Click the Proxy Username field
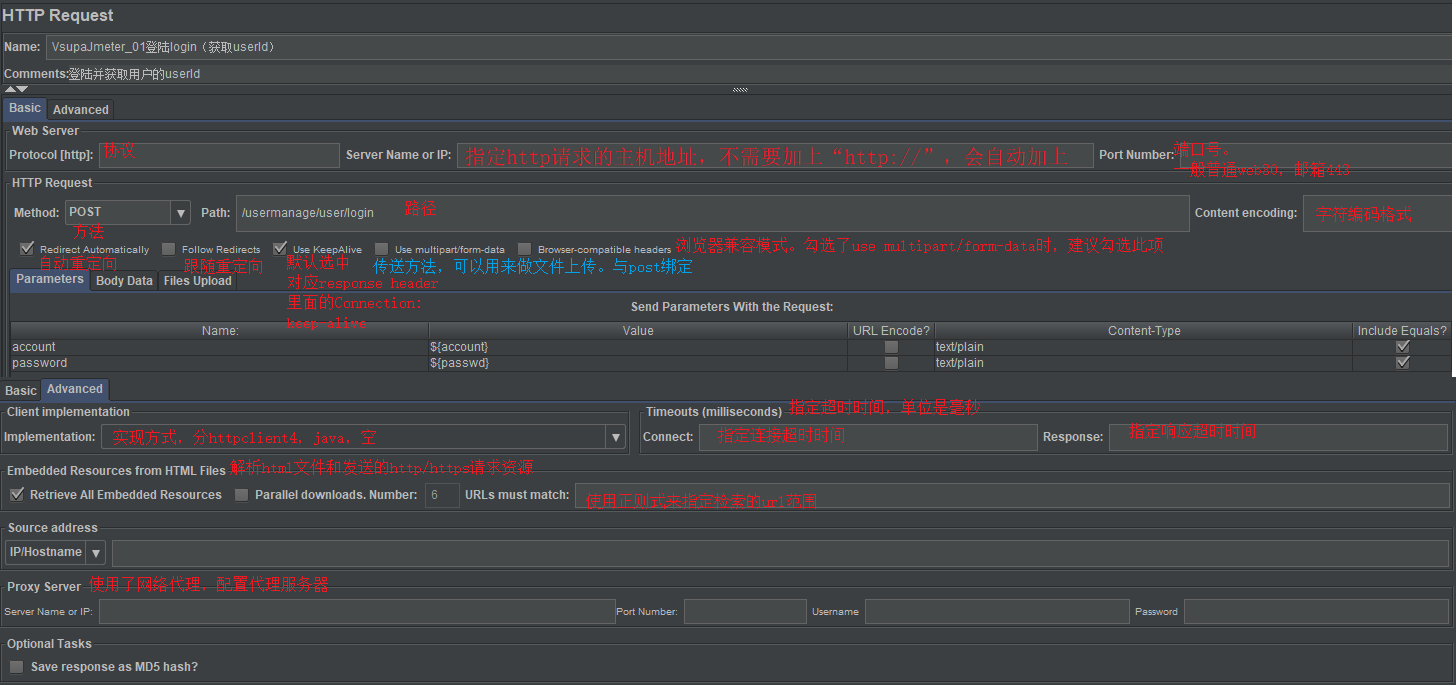 pos(996,612)
